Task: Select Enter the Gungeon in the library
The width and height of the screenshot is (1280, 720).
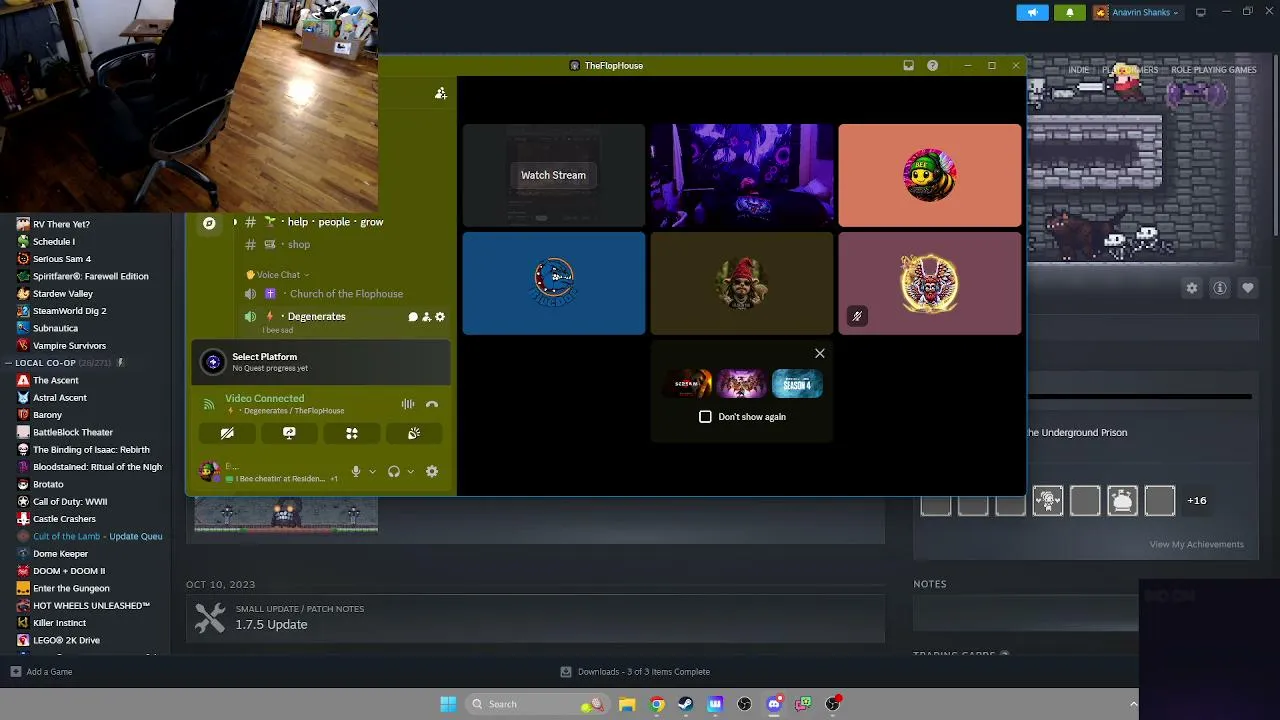Action: click(x=71, y=588)
